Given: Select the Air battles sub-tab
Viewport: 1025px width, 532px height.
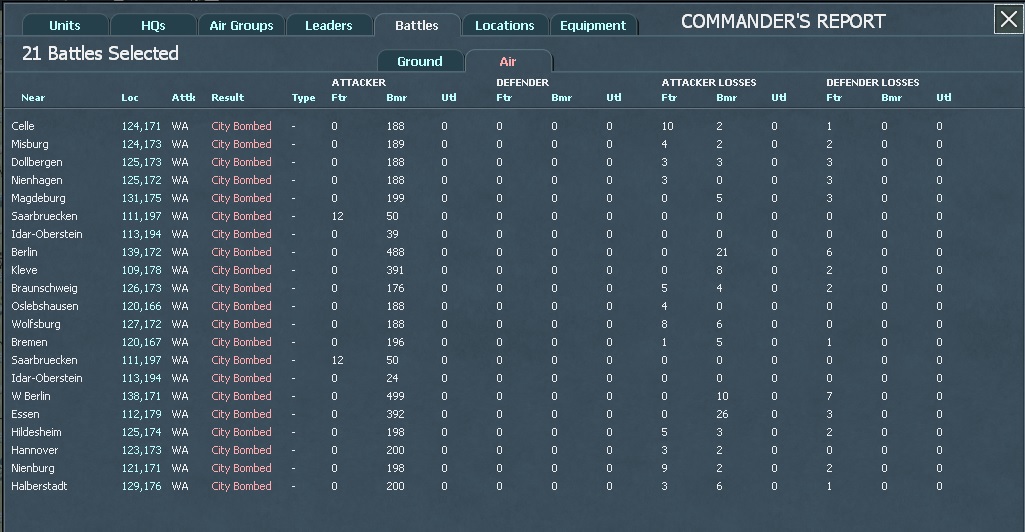Looking at the screenshot, I should pyautogui.click(x=508, y=61).
